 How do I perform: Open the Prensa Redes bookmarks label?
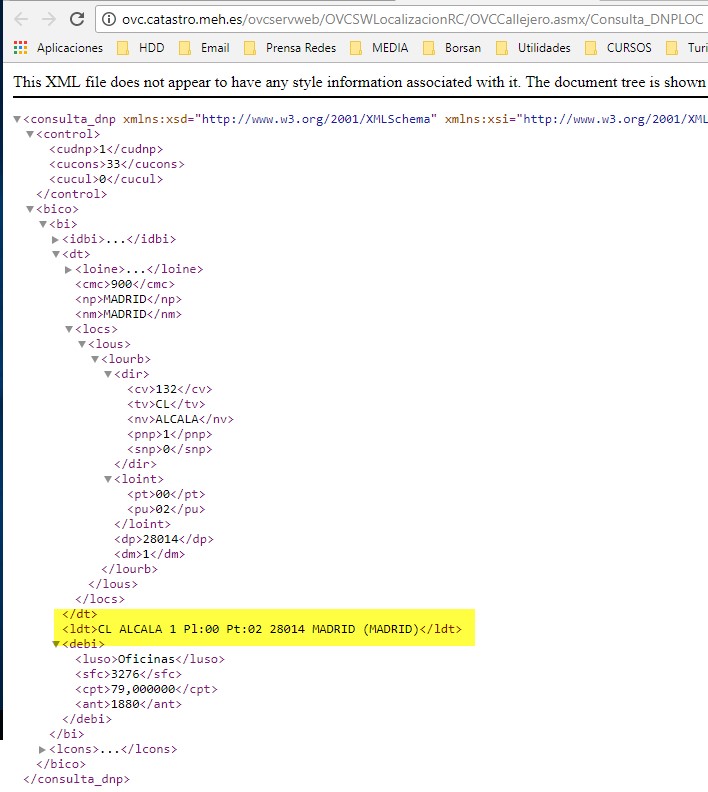[x=301, y=47]
